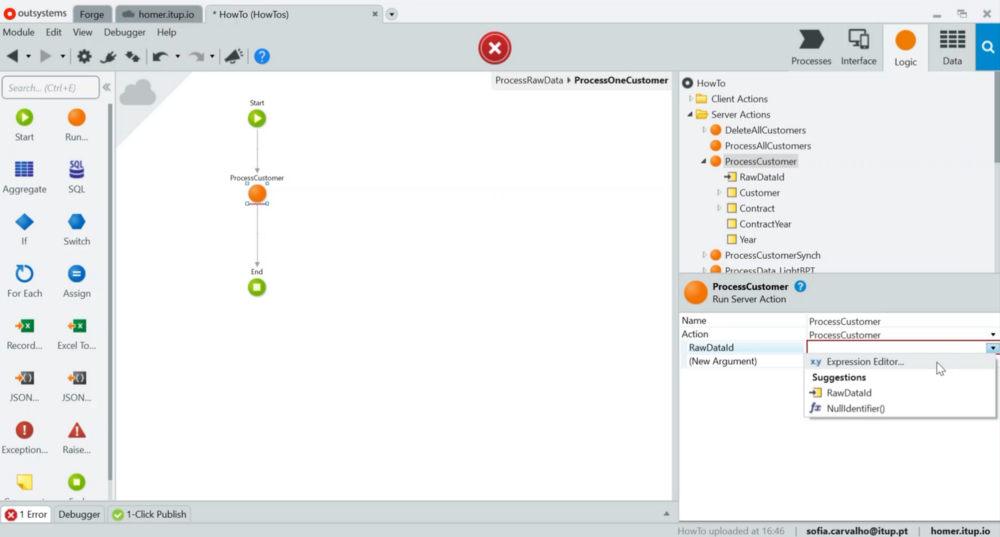Viewport: 1000px width, 537px height.
Task: Switch to the Interface layer
Action: point(858,47)
